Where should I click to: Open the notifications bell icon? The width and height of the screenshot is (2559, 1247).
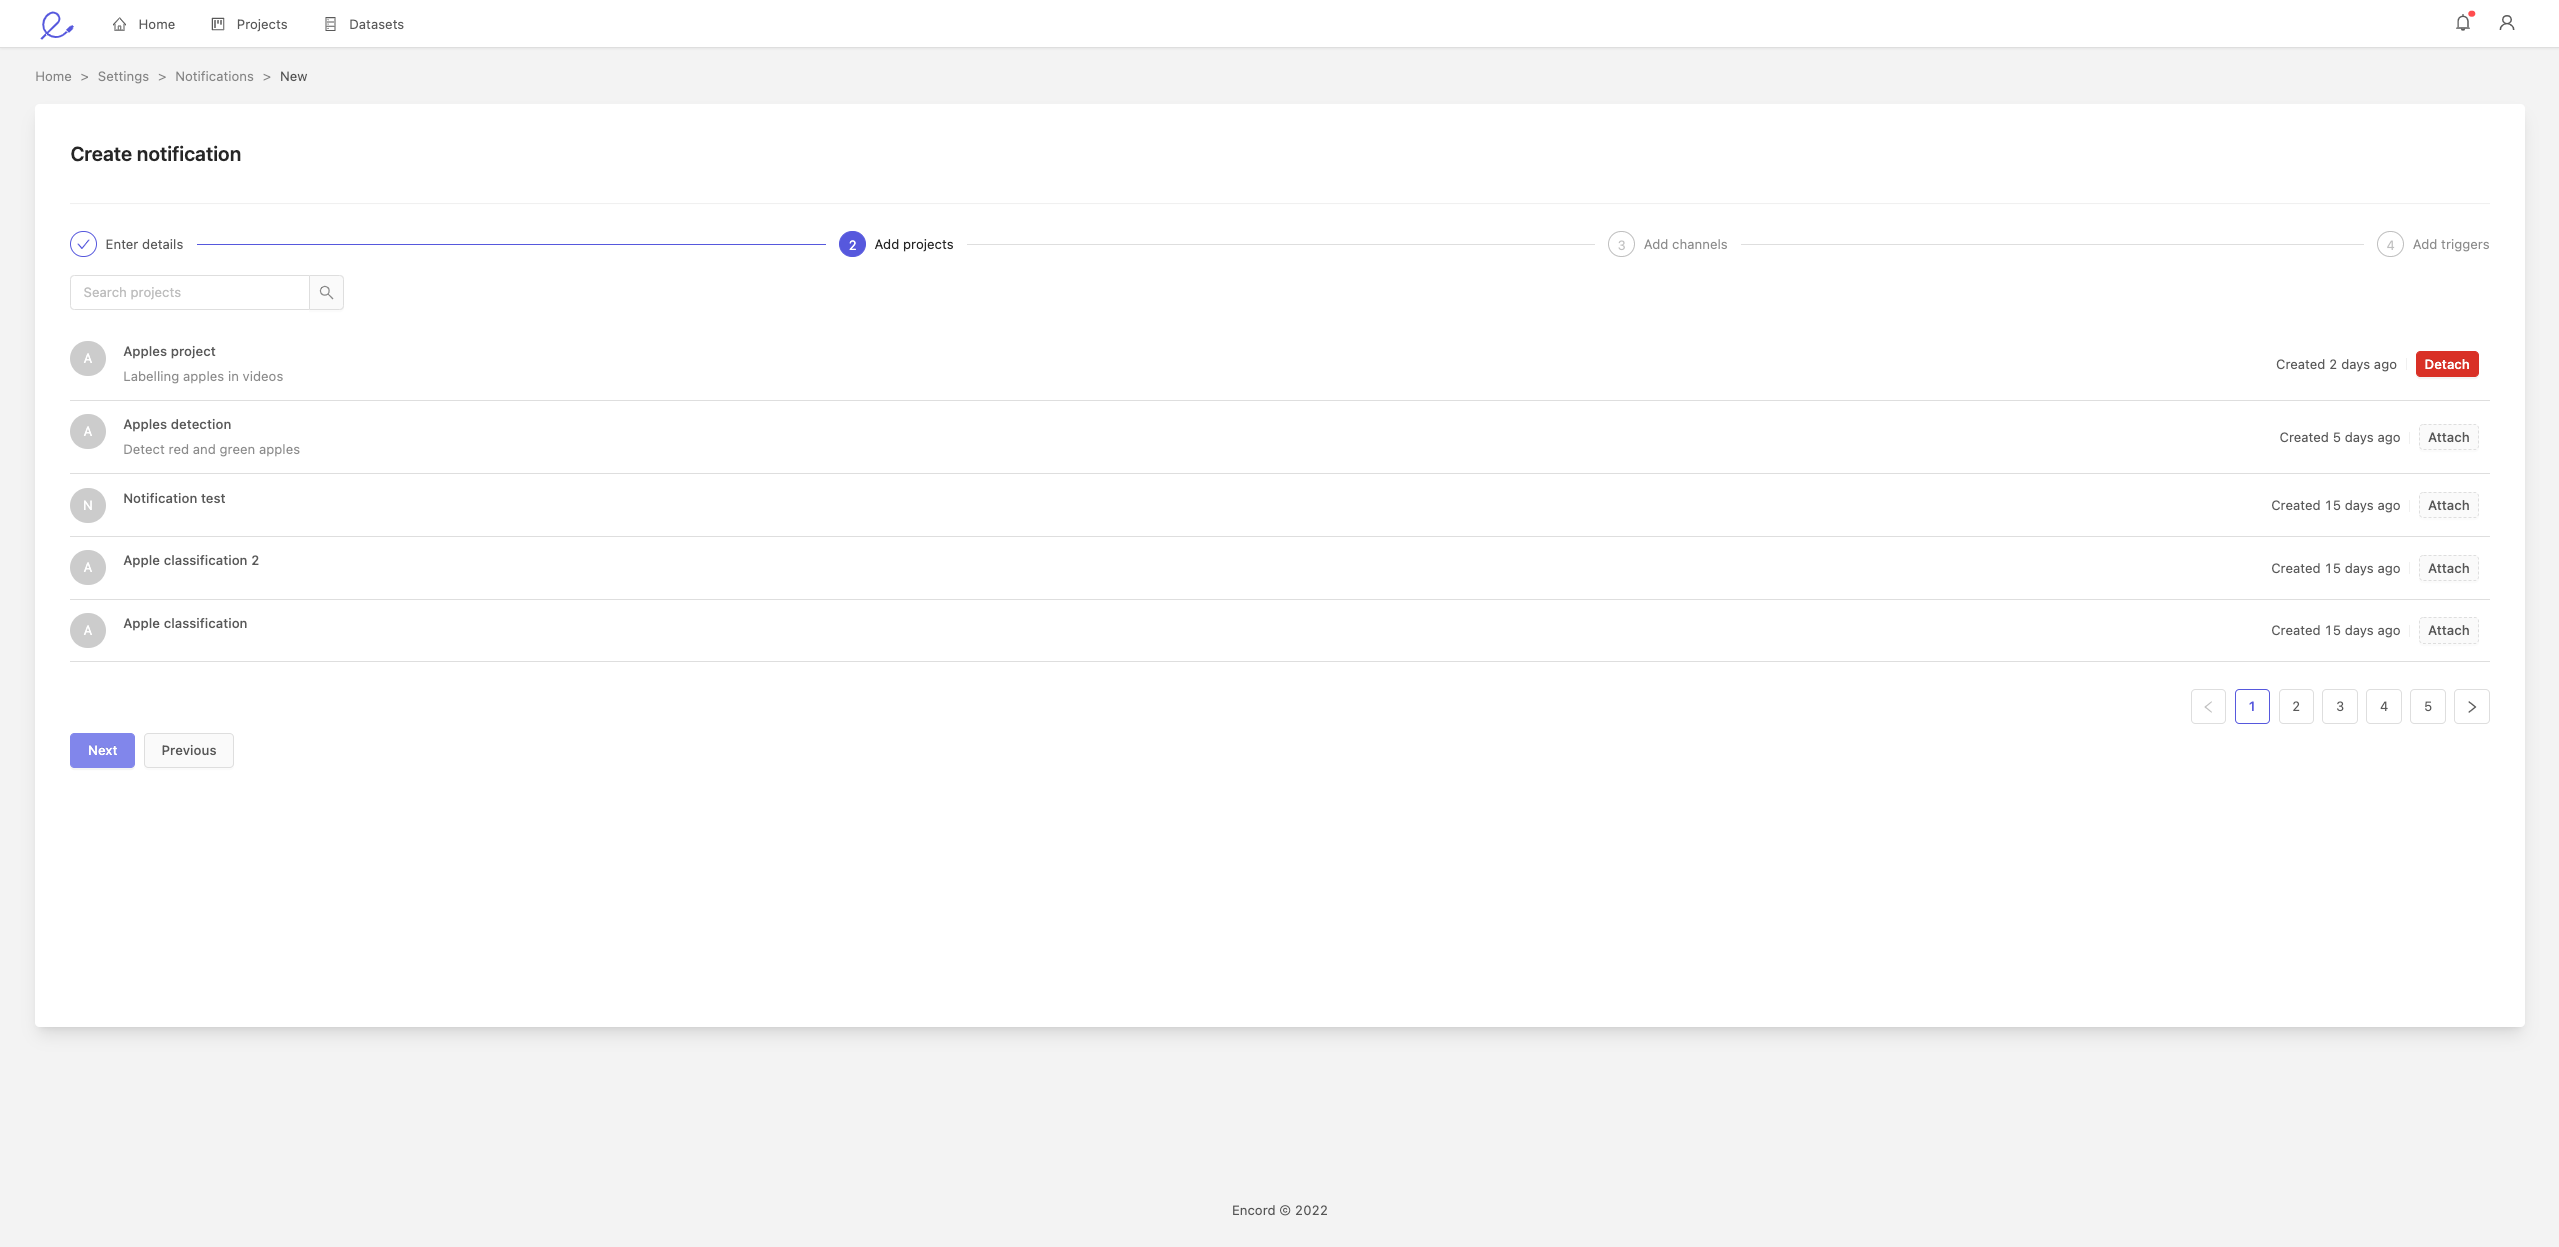pos(2463,22)
